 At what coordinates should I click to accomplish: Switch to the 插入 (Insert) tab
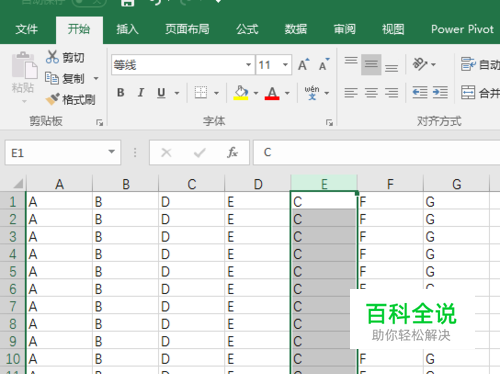(x=127, y=29)
